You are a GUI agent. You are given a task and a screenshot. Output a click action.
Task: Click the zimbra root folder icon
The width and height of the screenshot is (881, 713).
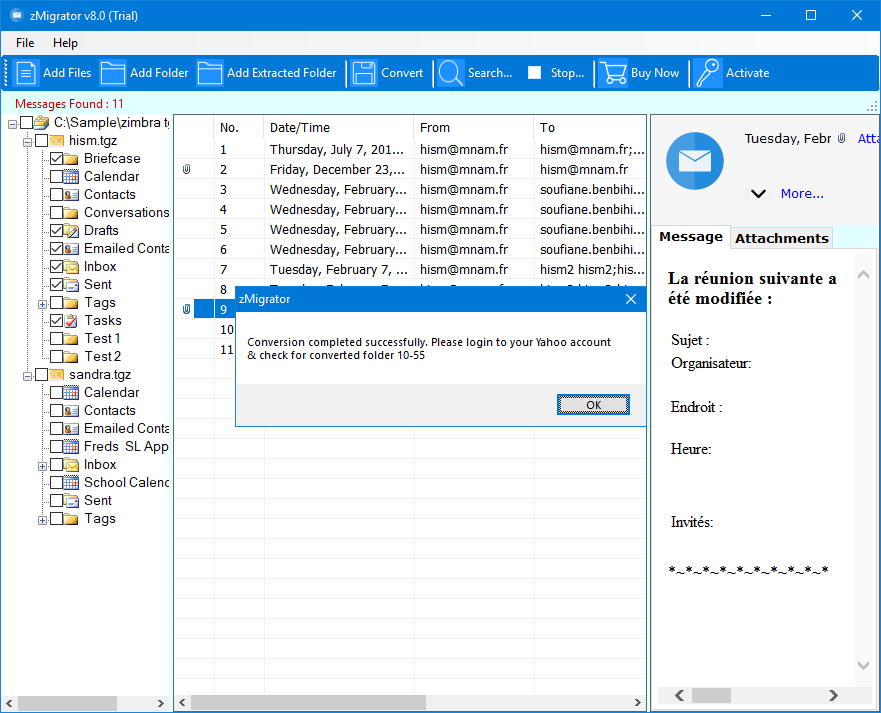tap(42, 122)
